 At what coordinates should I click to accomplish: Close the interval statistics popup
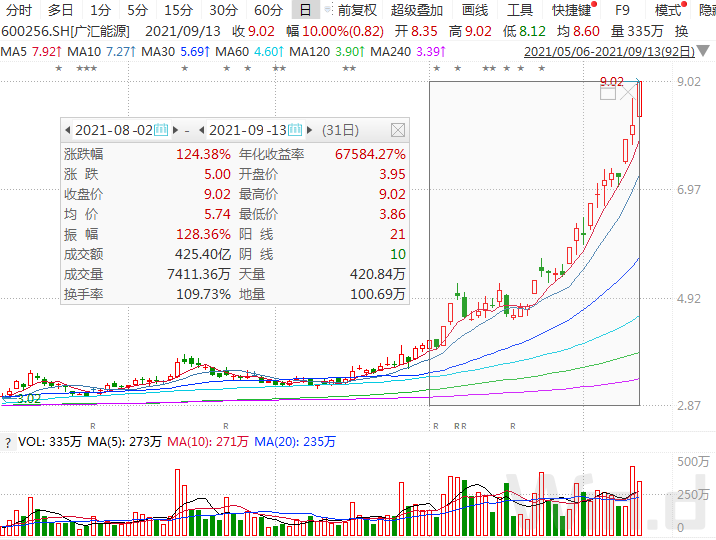coord(397,130)
